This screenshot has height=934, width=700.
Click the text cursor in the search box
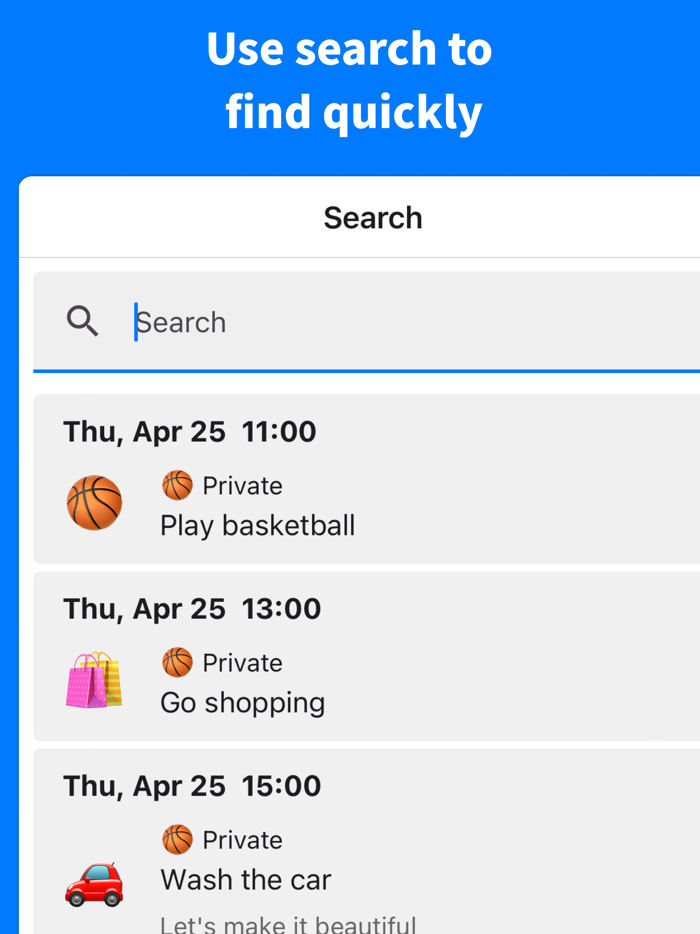137,321
